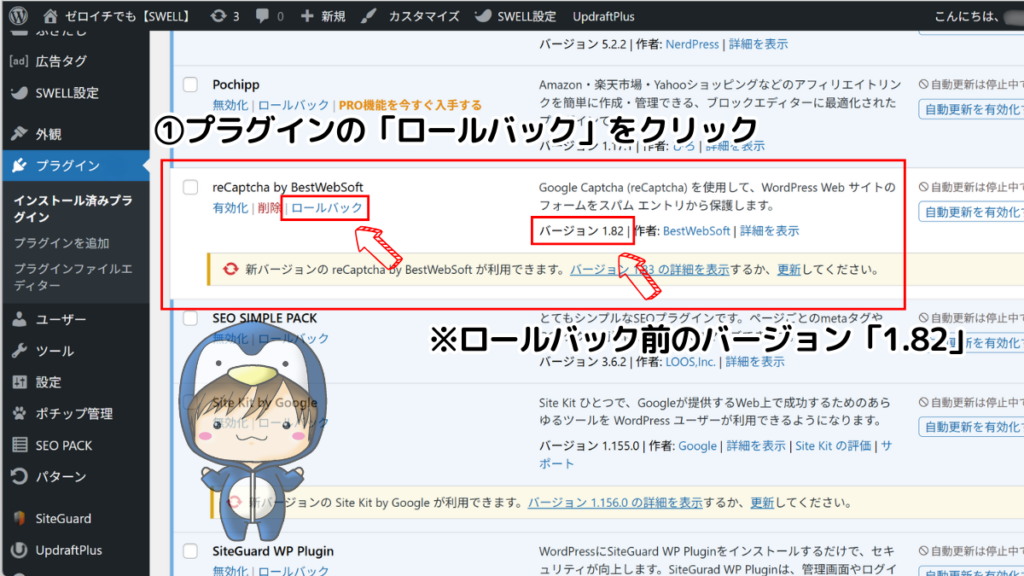This screenshot has height=576, width=1024.
Task: Open SWELL設定 in the admin bar
Action: tap(526, 16)
